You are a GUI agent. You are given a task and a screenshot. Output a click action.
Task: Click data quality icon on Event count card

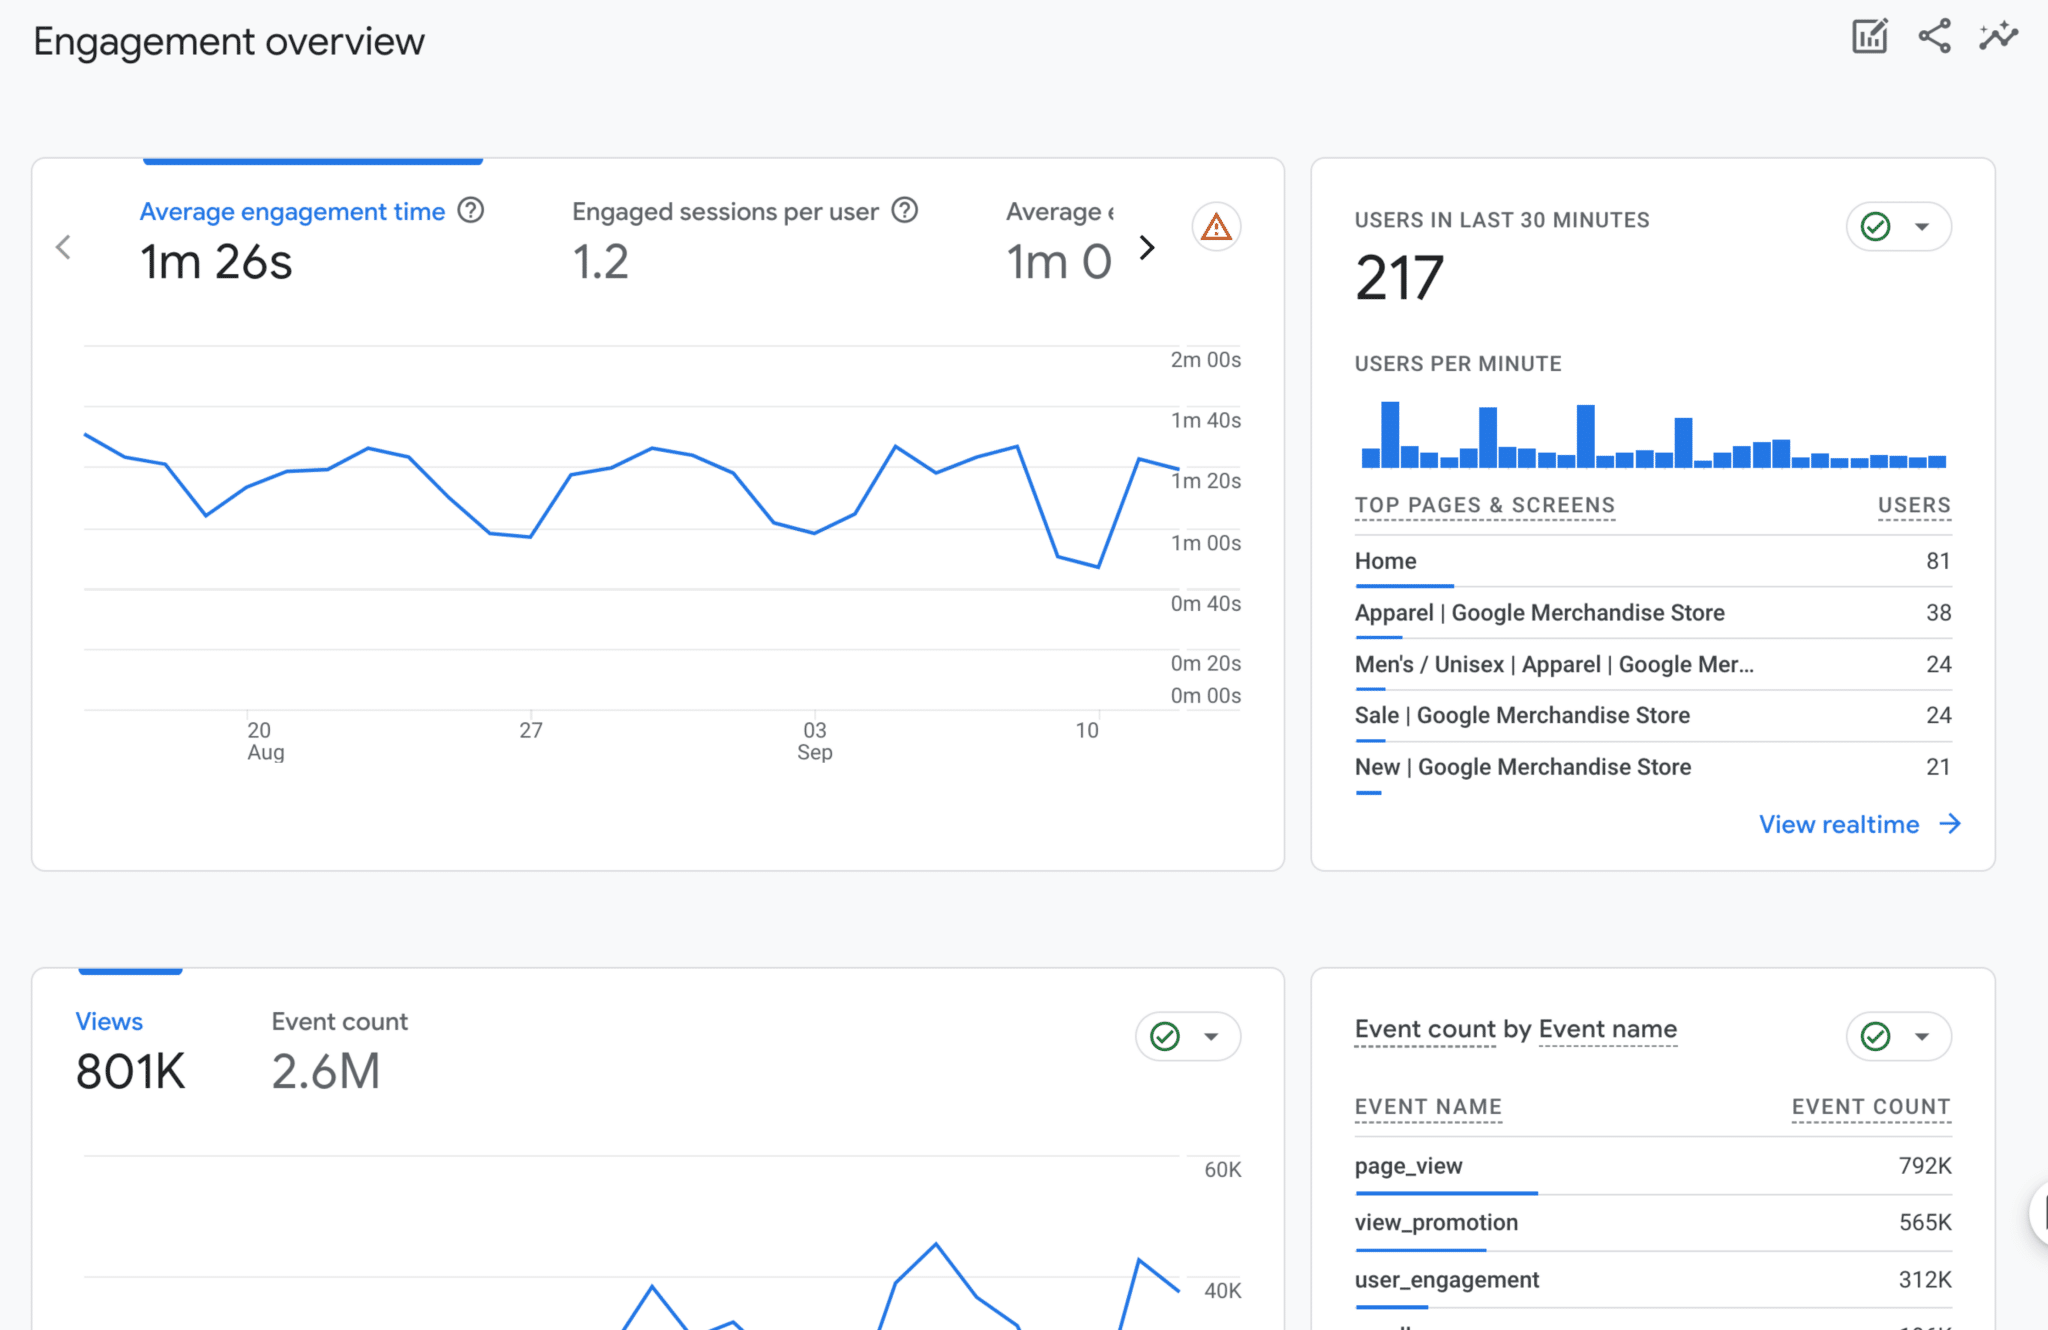coord(1876,1037)
